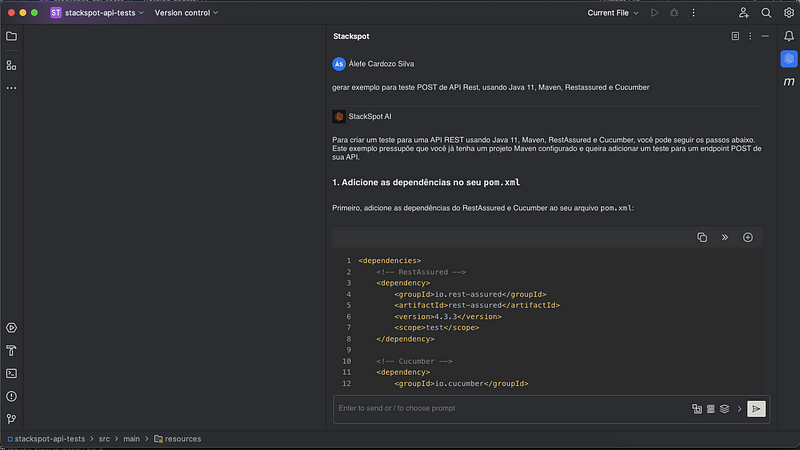Open the Problems tool window

(x=11, y=396)
